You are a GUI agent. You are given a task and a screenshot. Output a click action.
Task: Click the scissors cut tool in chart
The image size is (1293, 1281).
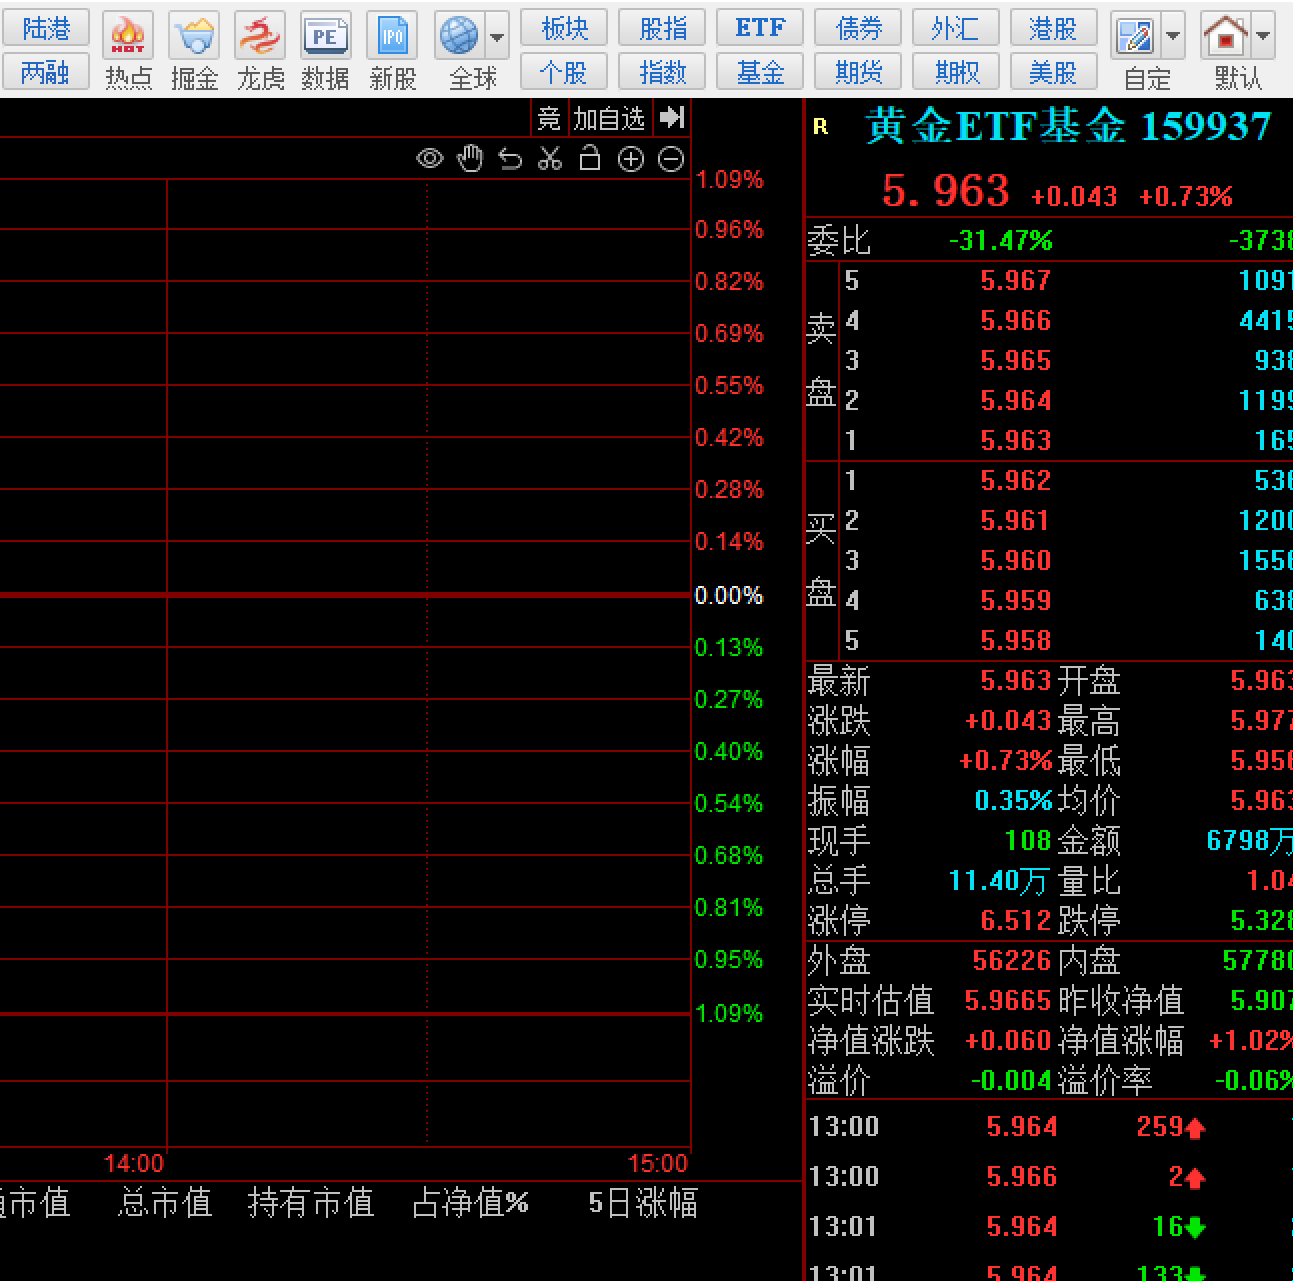(x=550, y=159)
